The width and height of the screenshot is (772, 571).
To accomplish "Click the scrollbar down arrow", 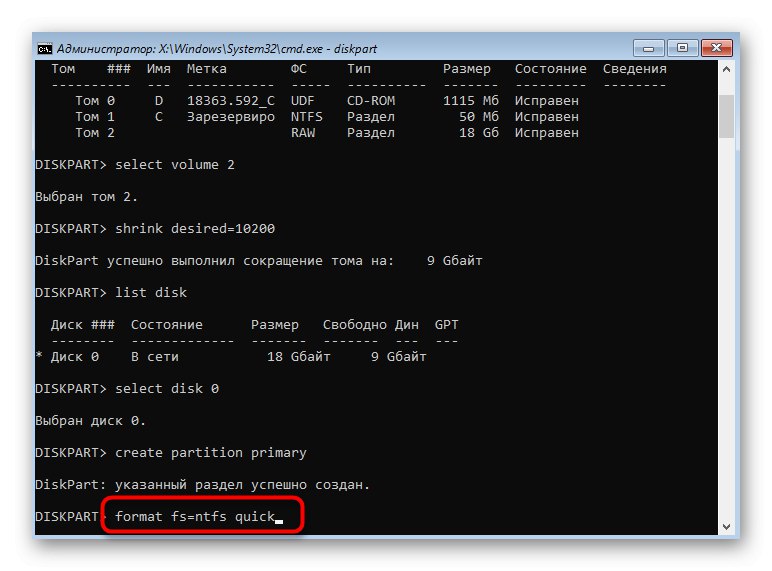I will pyautogui.click(x=726, y=526).
